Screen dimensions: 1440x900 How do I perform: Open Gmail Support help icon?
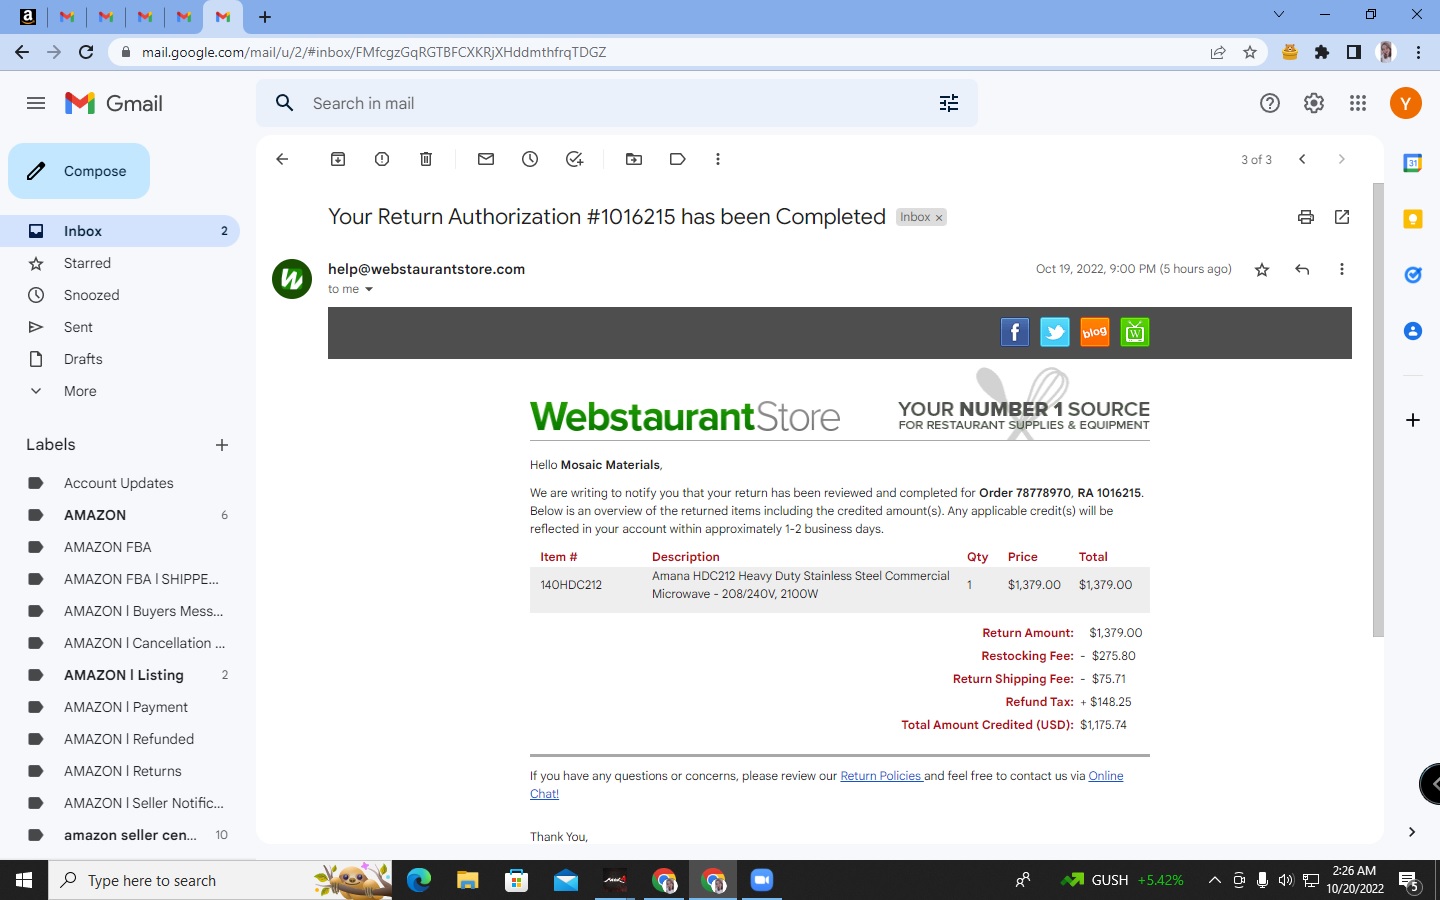tap(1270, 103)
